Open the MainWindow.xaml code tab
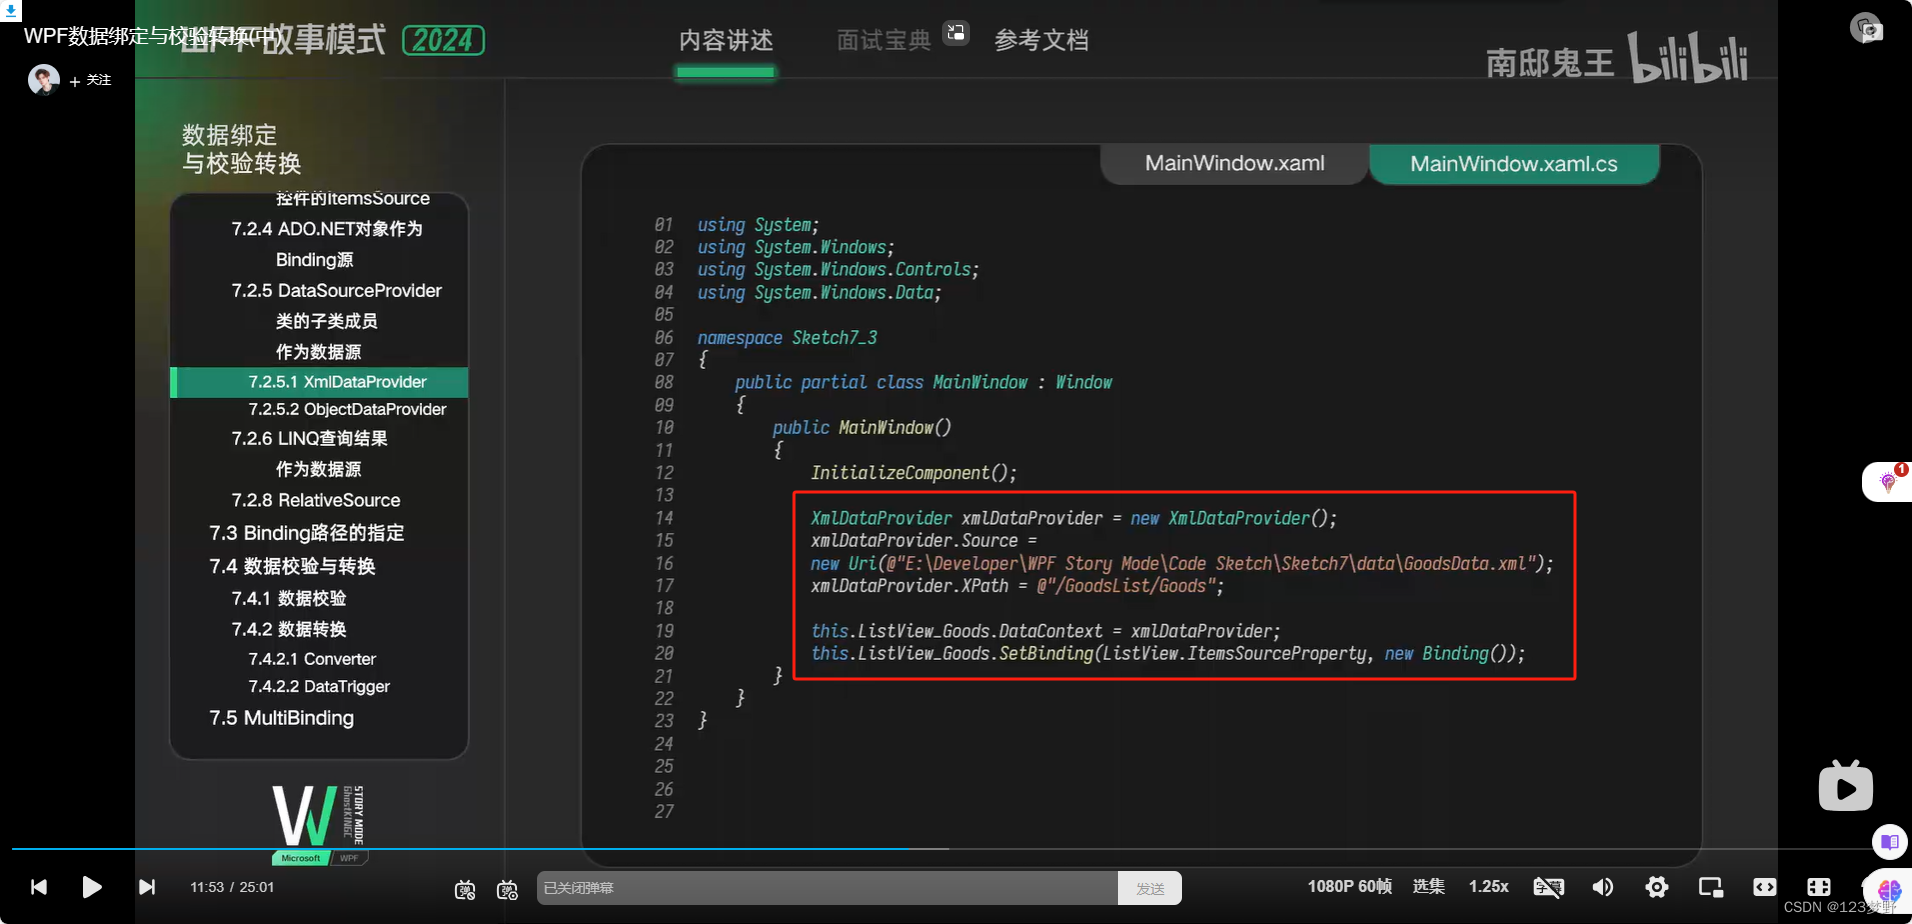Screen dimensions: 1912x924 click(x=1234, y=163)
